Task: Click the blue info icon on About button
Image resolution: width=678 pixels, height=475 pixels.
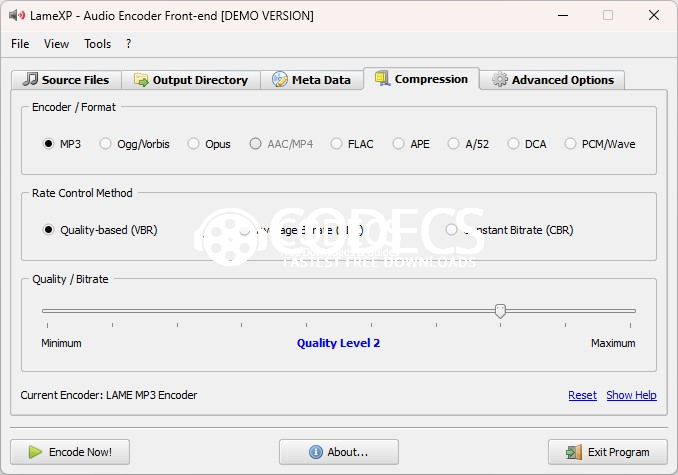Action: pyautogui.click(x=316, y=452)
